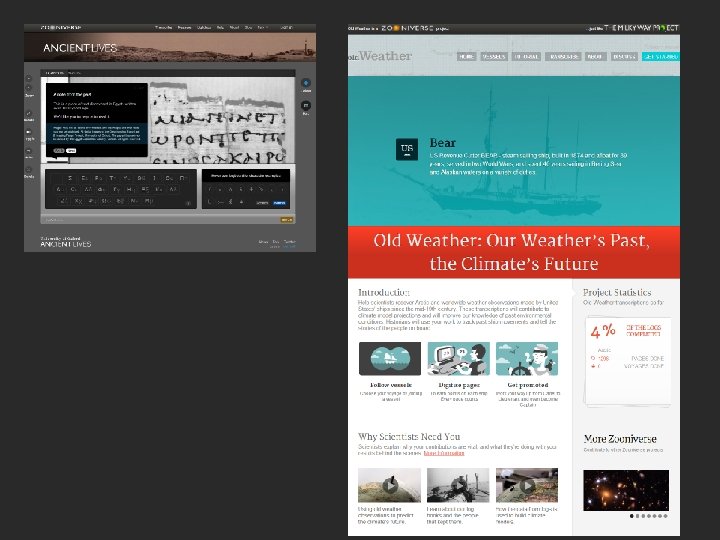This screenshot has height=540, width=720.
Task: Click the yellow button below the keyboard panel
Action: click(286, 220)
